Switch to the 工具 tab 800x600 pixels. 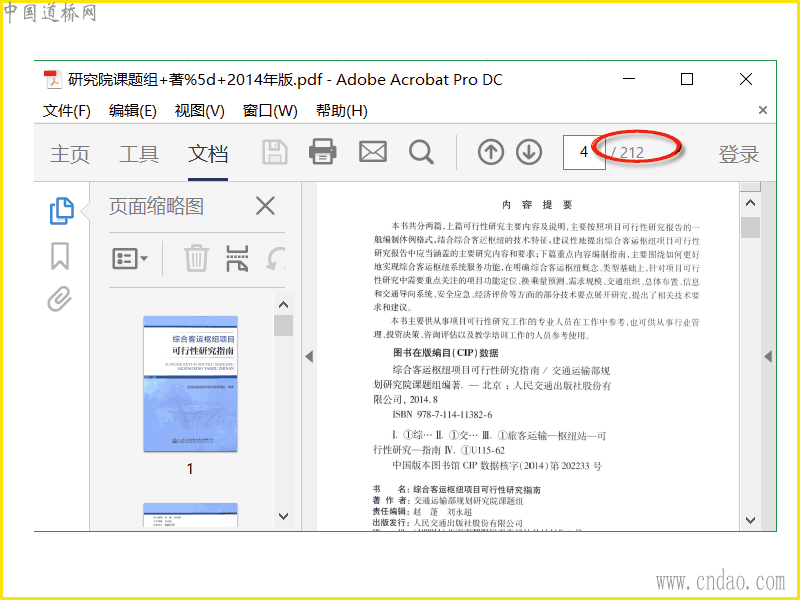(x=139, y=154)
